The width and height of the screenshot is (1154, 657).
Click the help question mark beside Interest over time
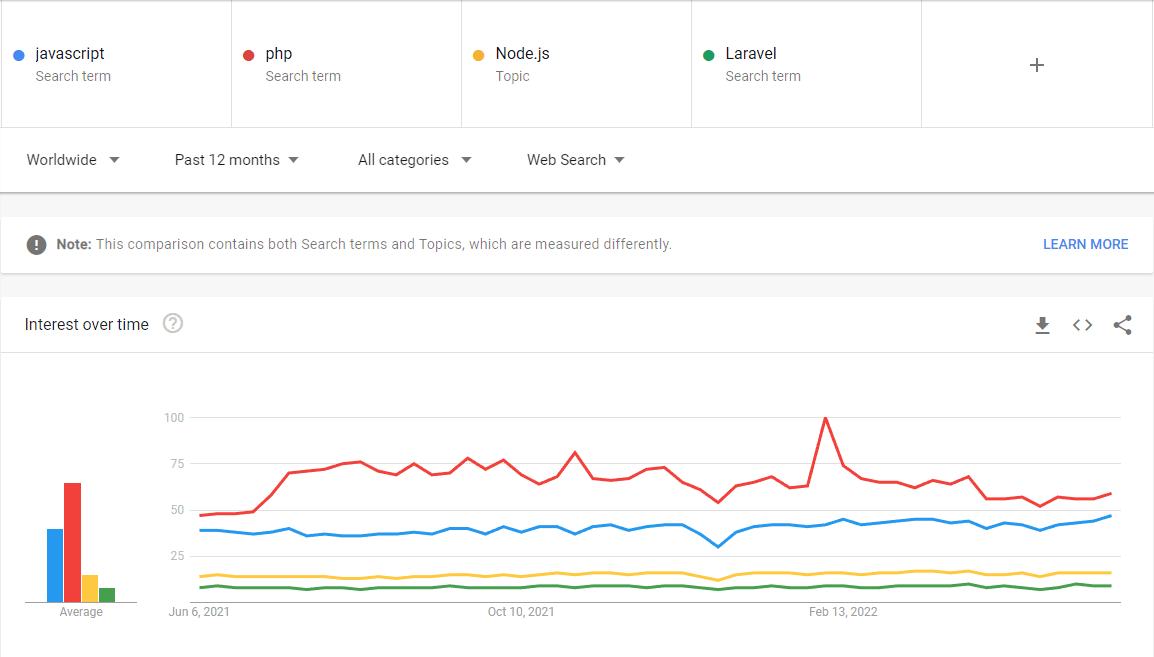(x=172, y=323)
